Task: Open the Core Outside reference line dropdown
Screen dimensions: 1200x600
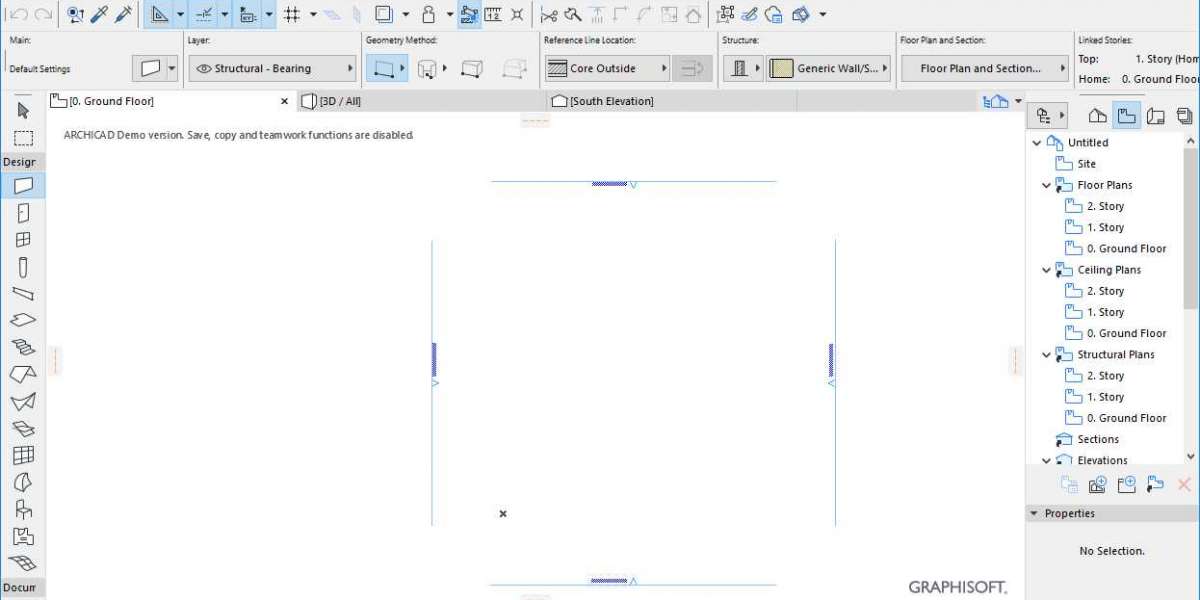Action: point(607,69)
